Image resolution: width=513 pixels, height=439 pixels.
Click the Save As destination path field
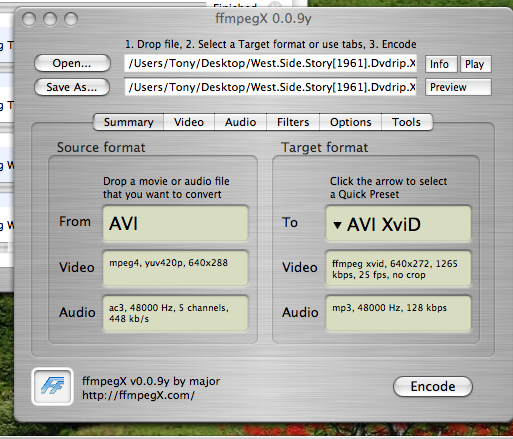click(270, 87)
